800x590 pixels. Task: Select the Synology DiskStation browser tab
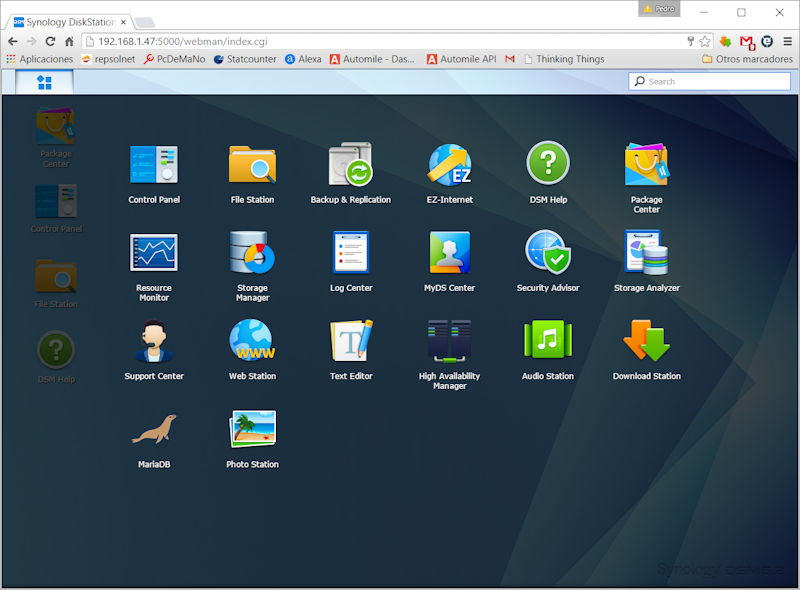(x=70, y=22)
